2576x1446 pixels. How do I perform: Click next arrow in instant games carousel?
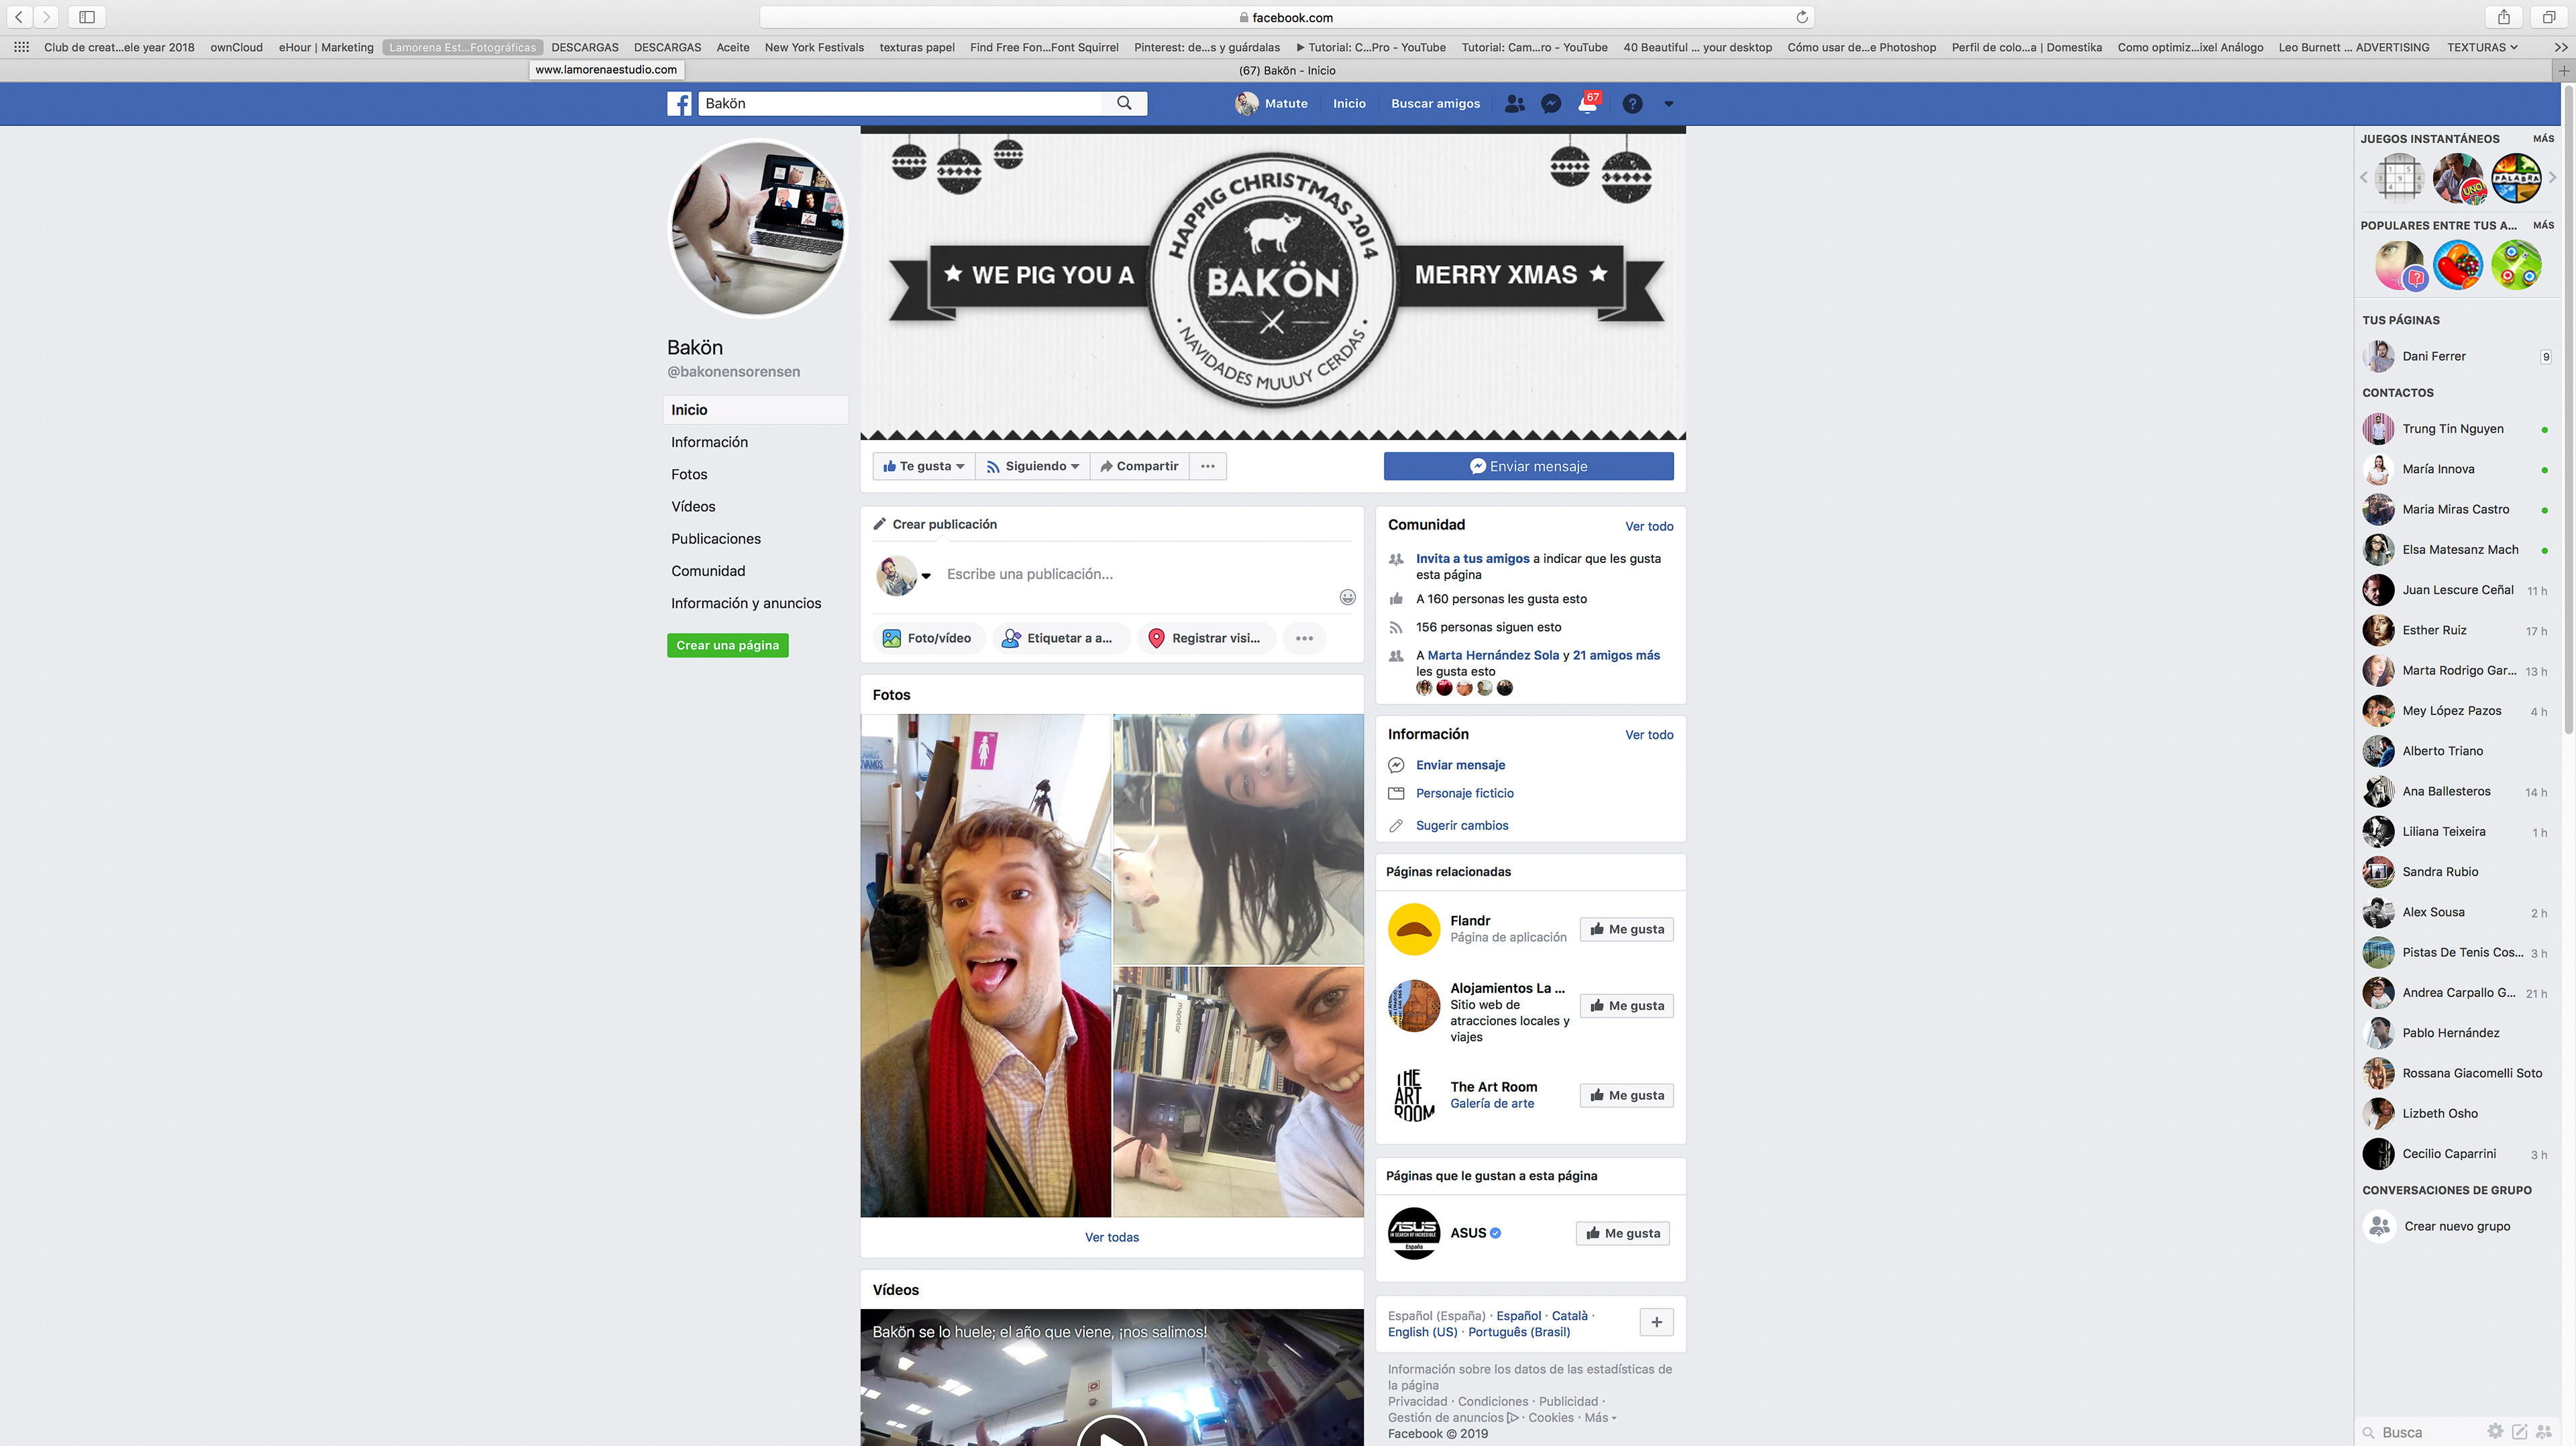(x=2552, y=177)
